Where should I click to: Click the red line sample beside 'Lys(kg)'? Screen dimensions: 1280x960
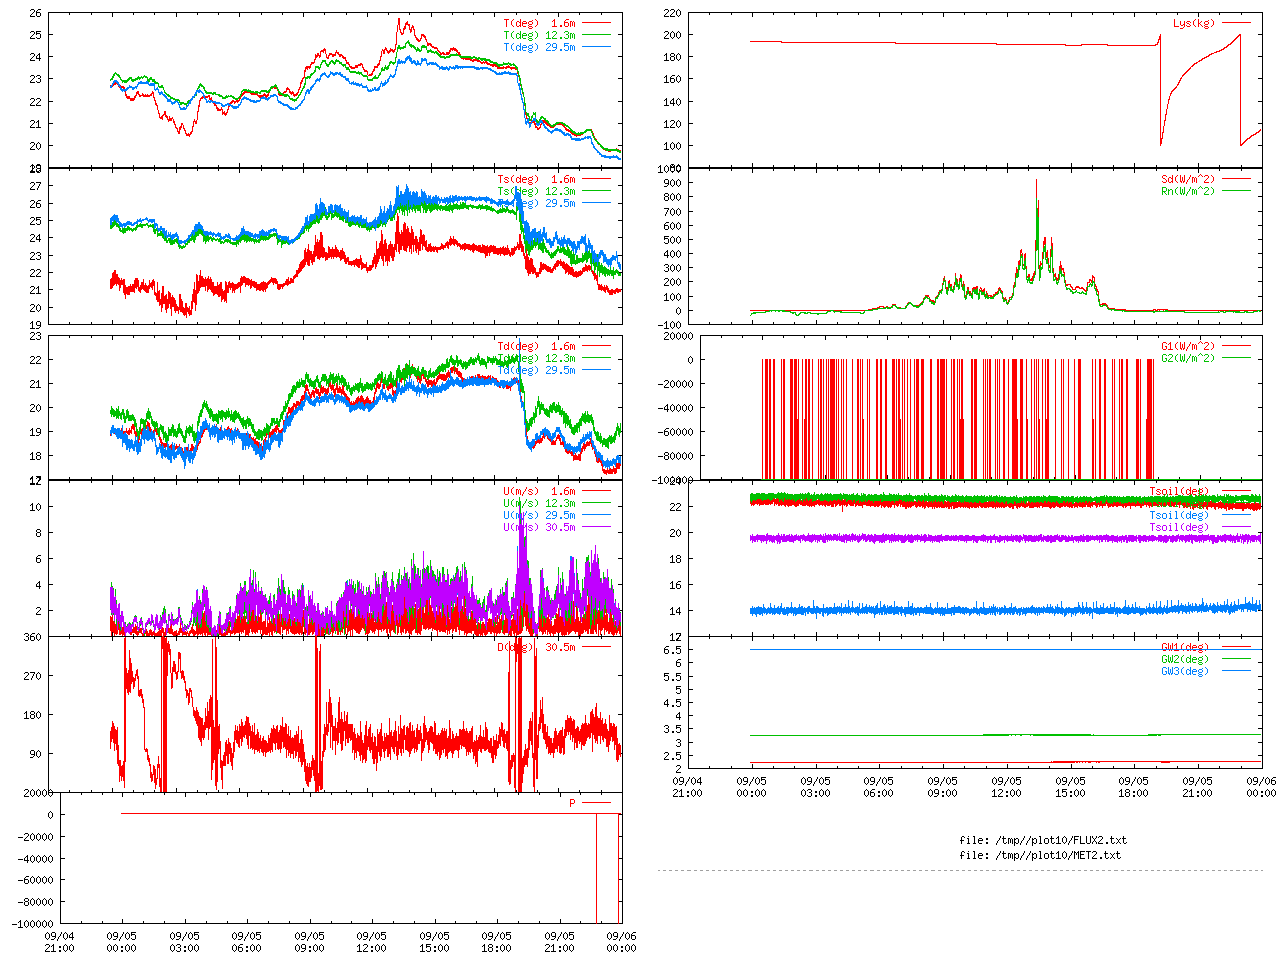[1236, 23]
